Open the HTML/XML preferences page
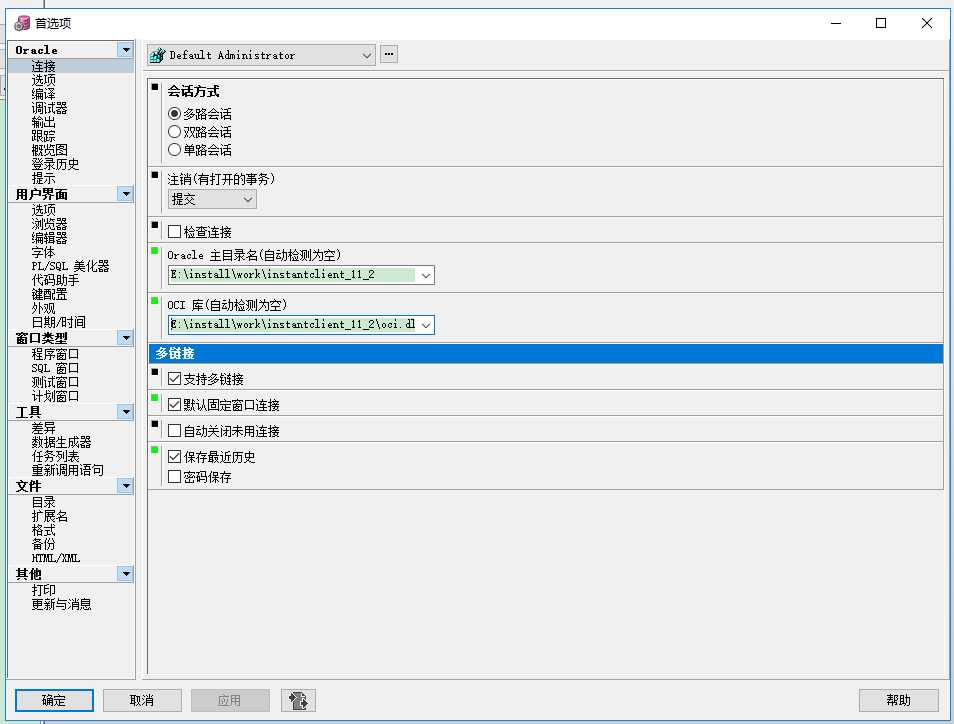The height and width of the screenshot is (724, 954). (x=55, y=558)
